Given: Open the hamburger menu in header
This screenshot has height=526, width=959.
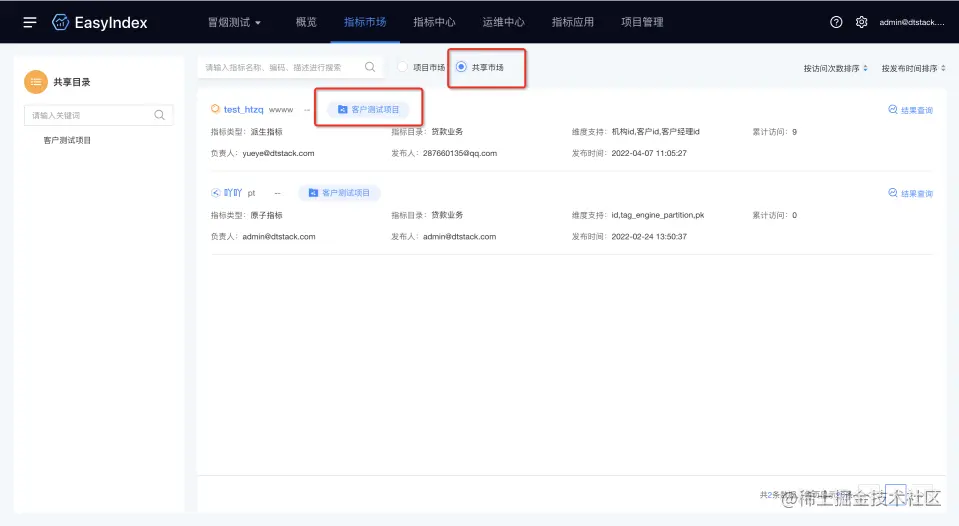Looking at the screenshot, I should pyautogui.click(x=29, y=23).
